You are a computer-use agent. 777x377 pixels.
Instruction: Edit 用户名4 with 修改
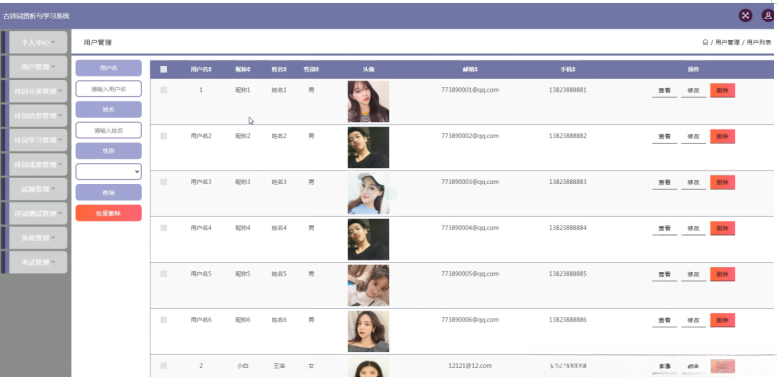pyautogui.click(x=693, y=228)
